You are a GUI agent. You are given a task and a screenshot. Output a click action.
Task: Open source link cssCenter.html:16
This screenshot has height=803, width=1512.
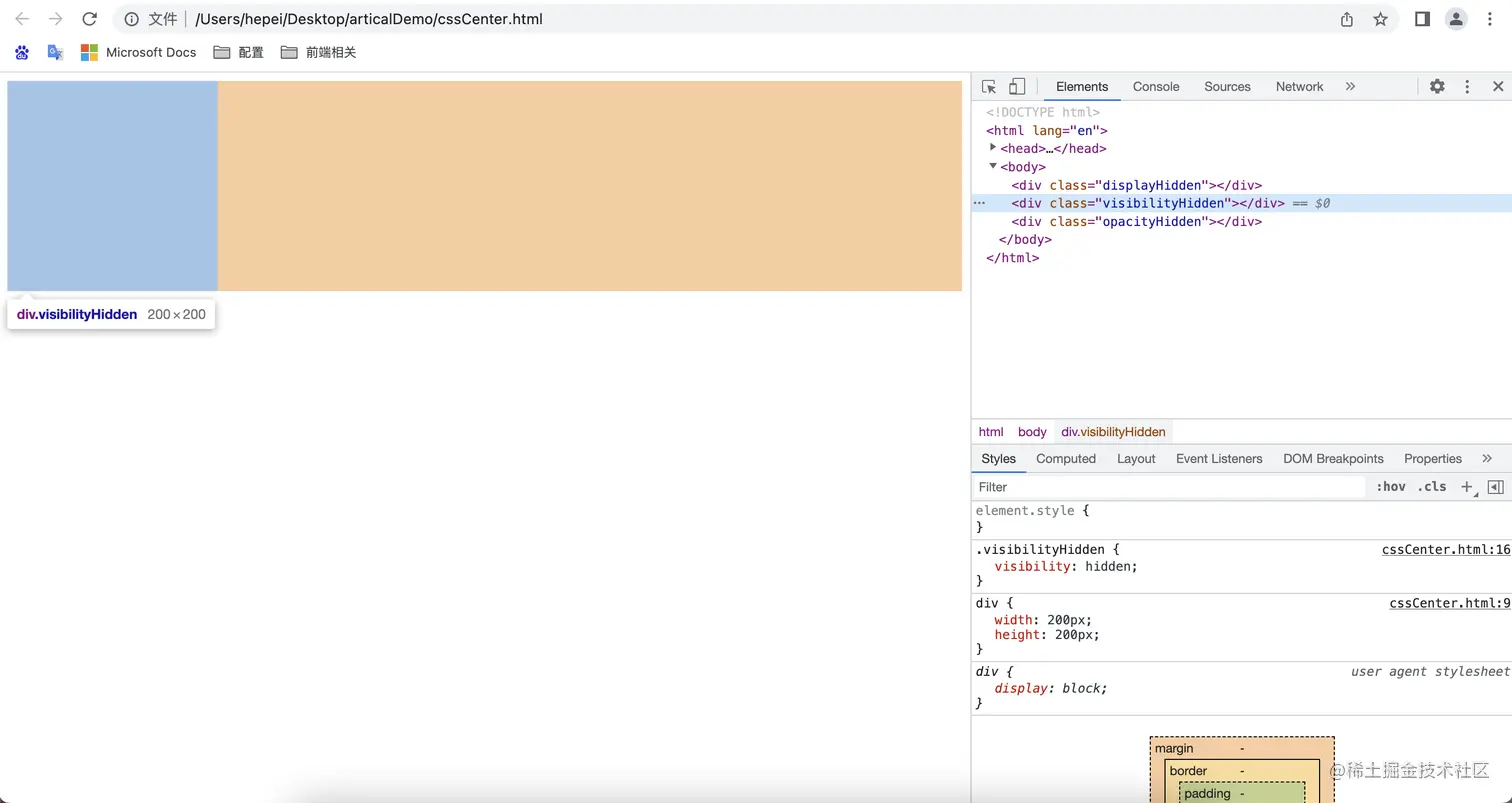coord(1446,550)
